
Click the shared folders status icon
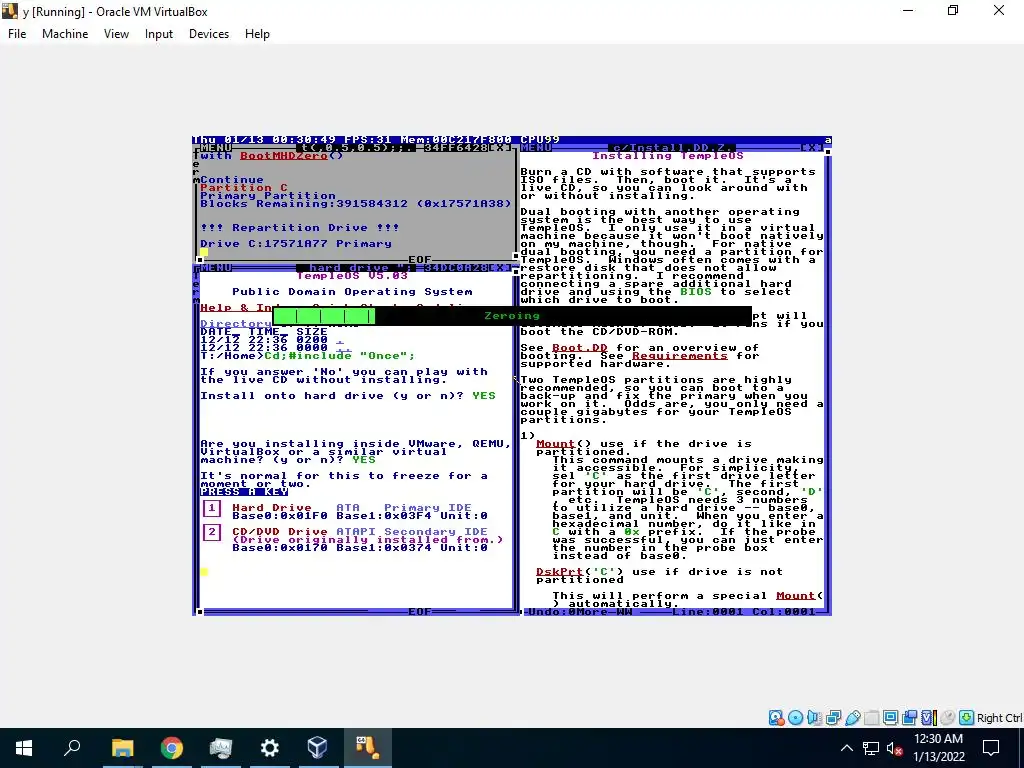click(x=871, y=718)
